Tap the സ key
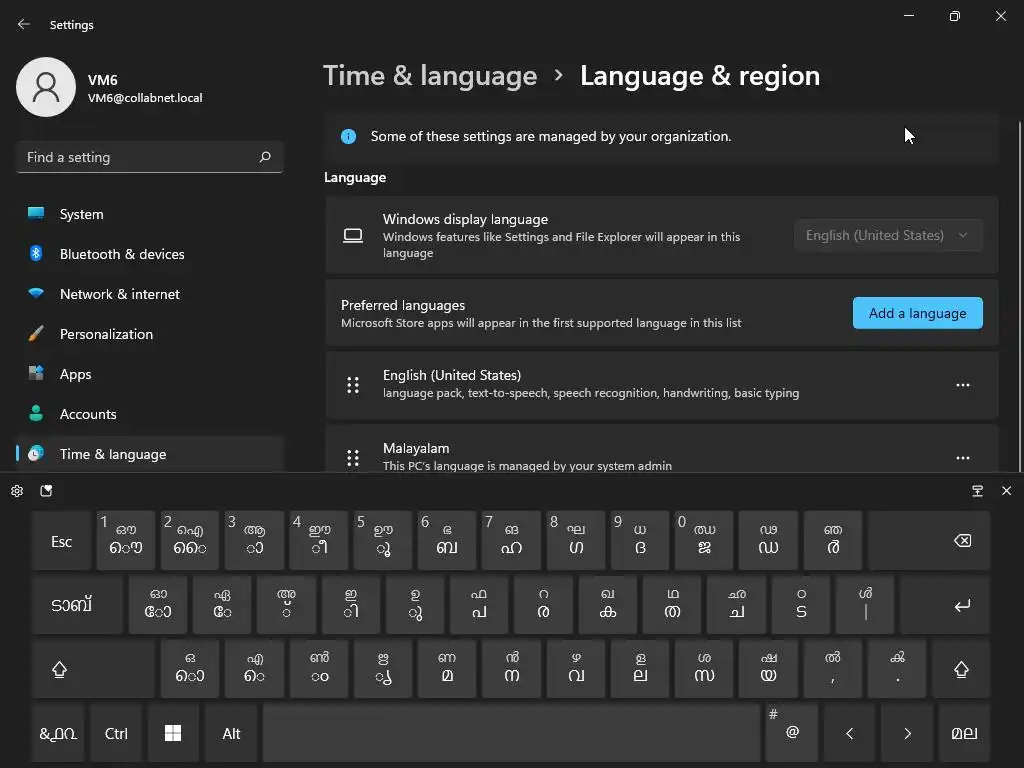Image resolution: width=1024 pixels, height=768 pixels. coord(704,669)
